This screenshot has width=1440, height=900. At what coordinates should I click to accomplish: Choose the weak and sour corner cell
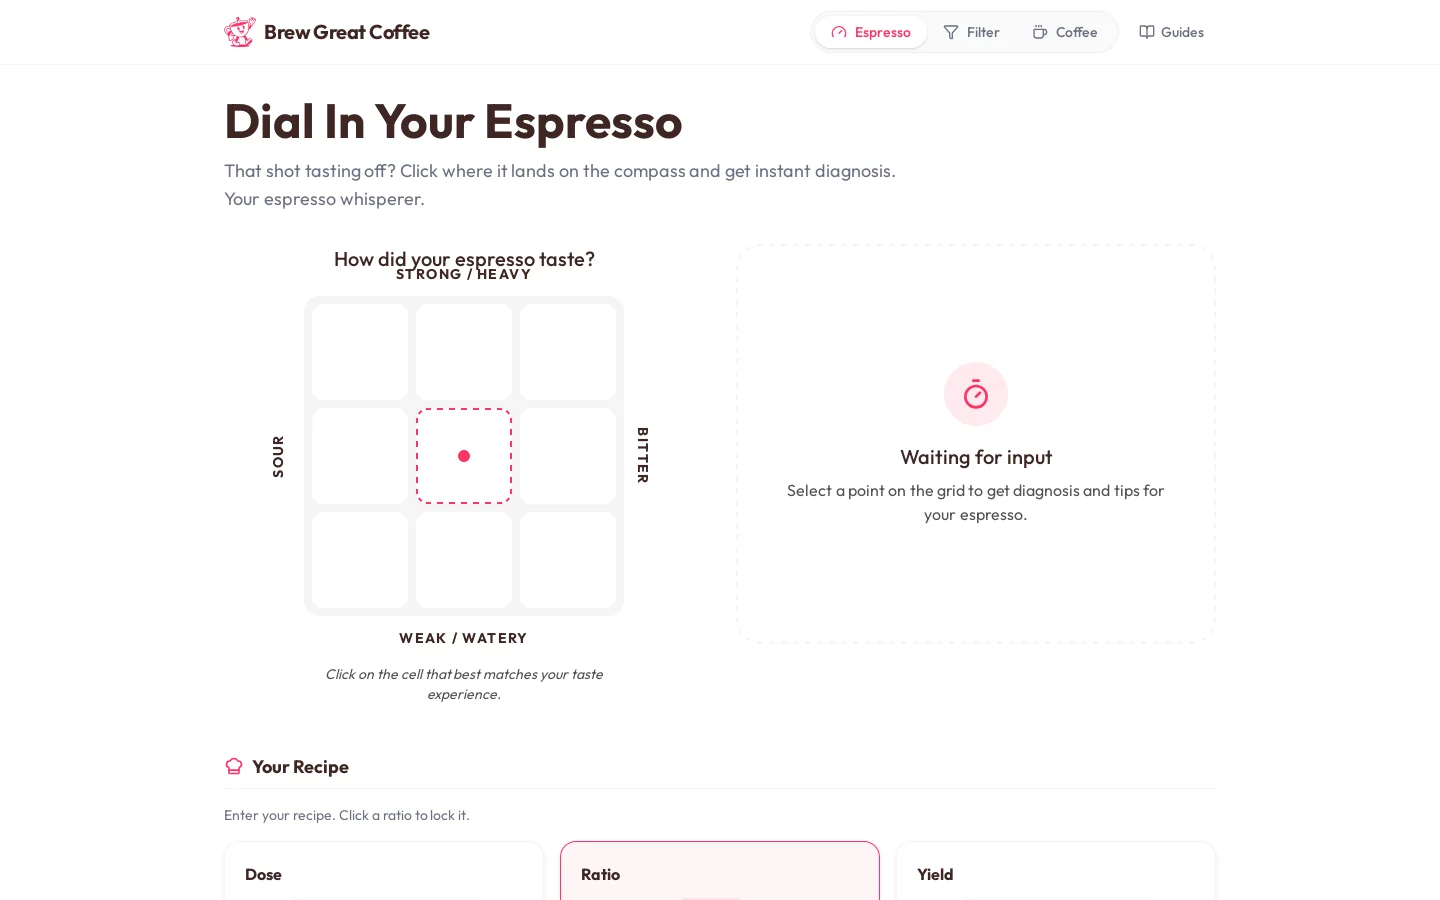point(360,560)
